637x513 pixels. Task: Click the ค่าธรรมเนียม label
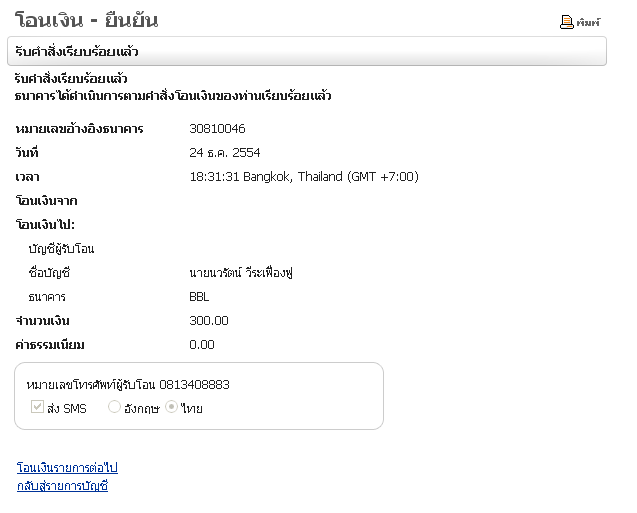point(50,345)
